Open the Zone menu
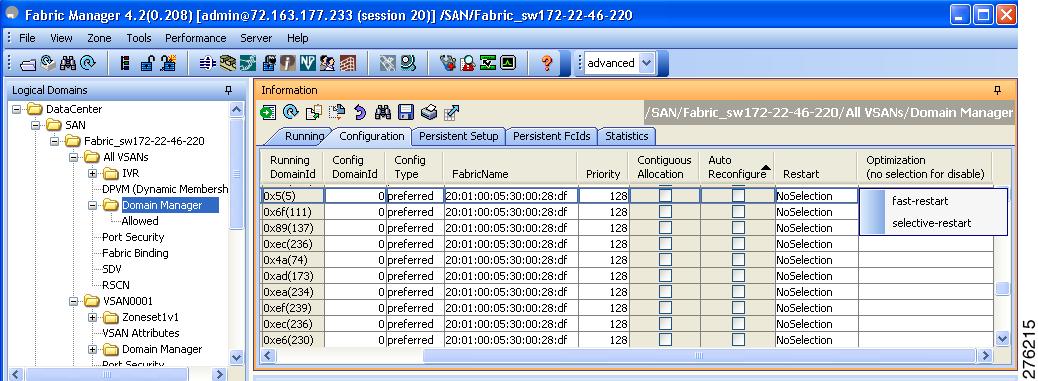This screenshot has width=1038, height=381. [99, 38]
